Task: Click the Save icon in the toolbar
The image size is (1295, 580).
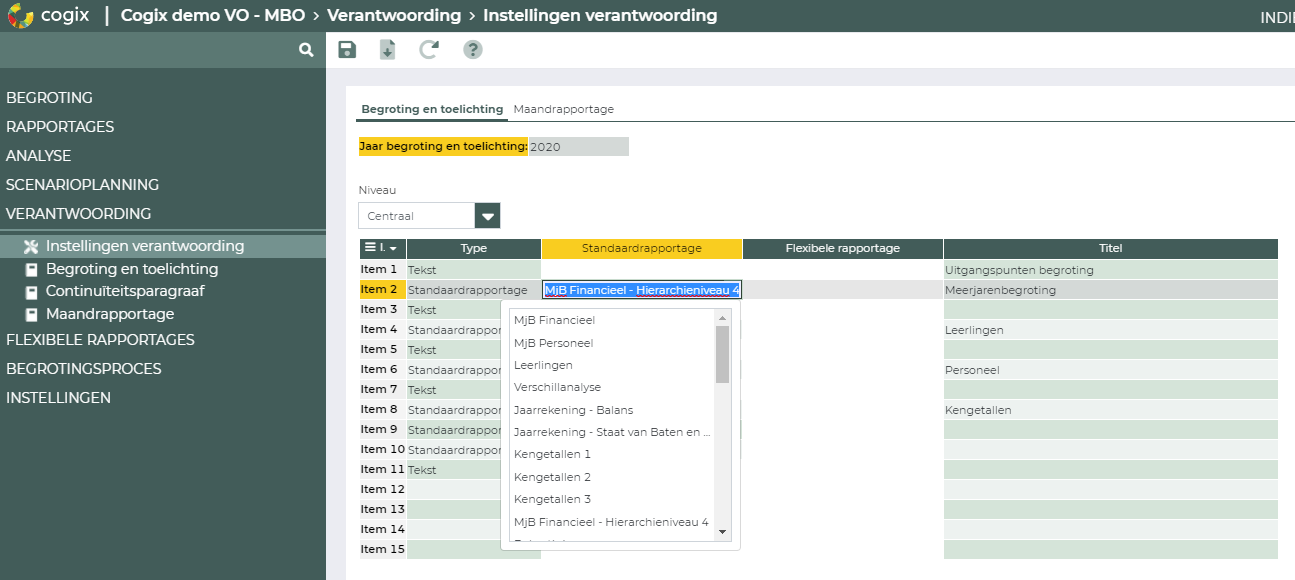Action: point(347,48)
